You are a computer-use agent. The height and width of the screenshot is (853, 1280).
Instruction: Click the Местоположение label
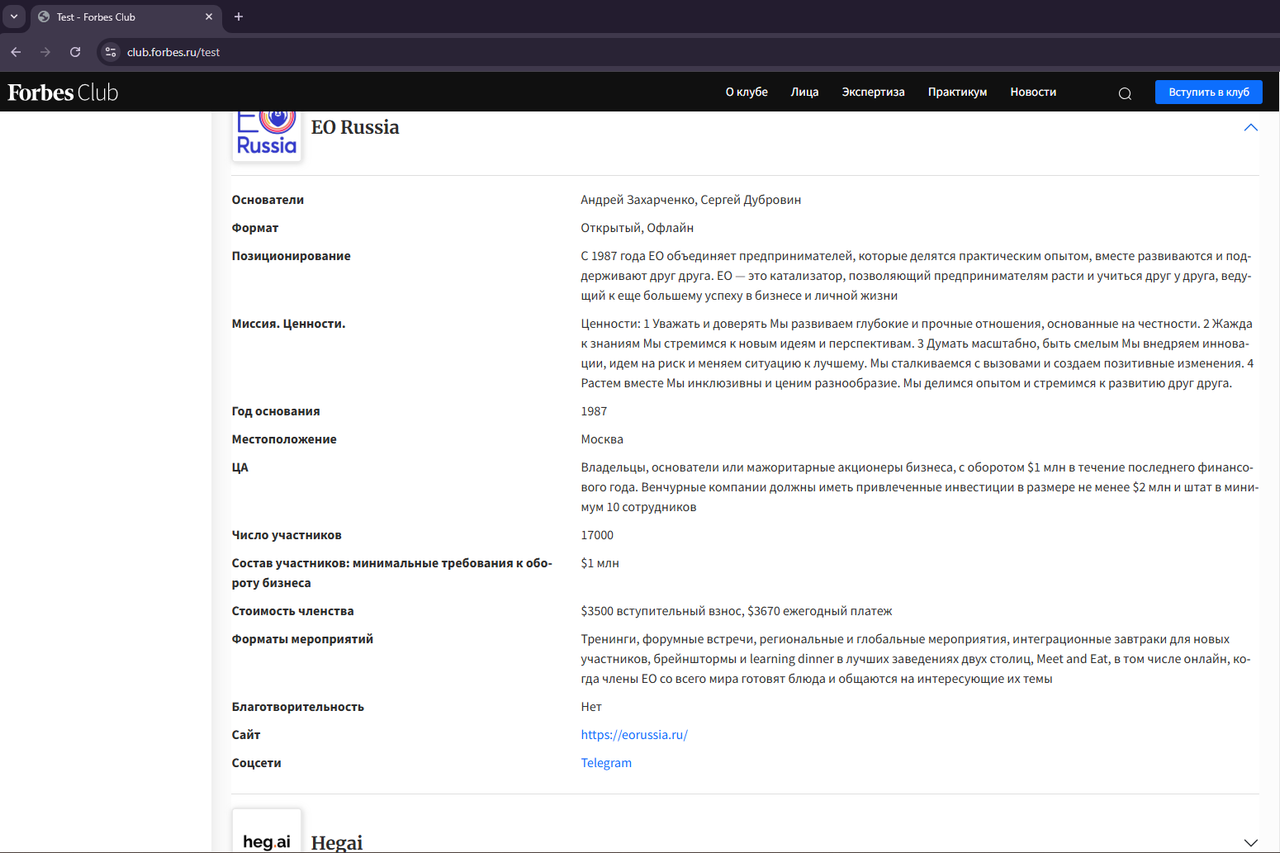tap(284, 440)
